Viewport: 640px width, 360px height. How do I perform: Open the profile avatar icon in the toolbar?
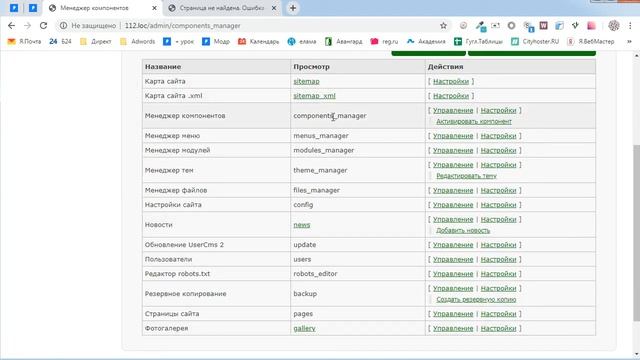613,26
